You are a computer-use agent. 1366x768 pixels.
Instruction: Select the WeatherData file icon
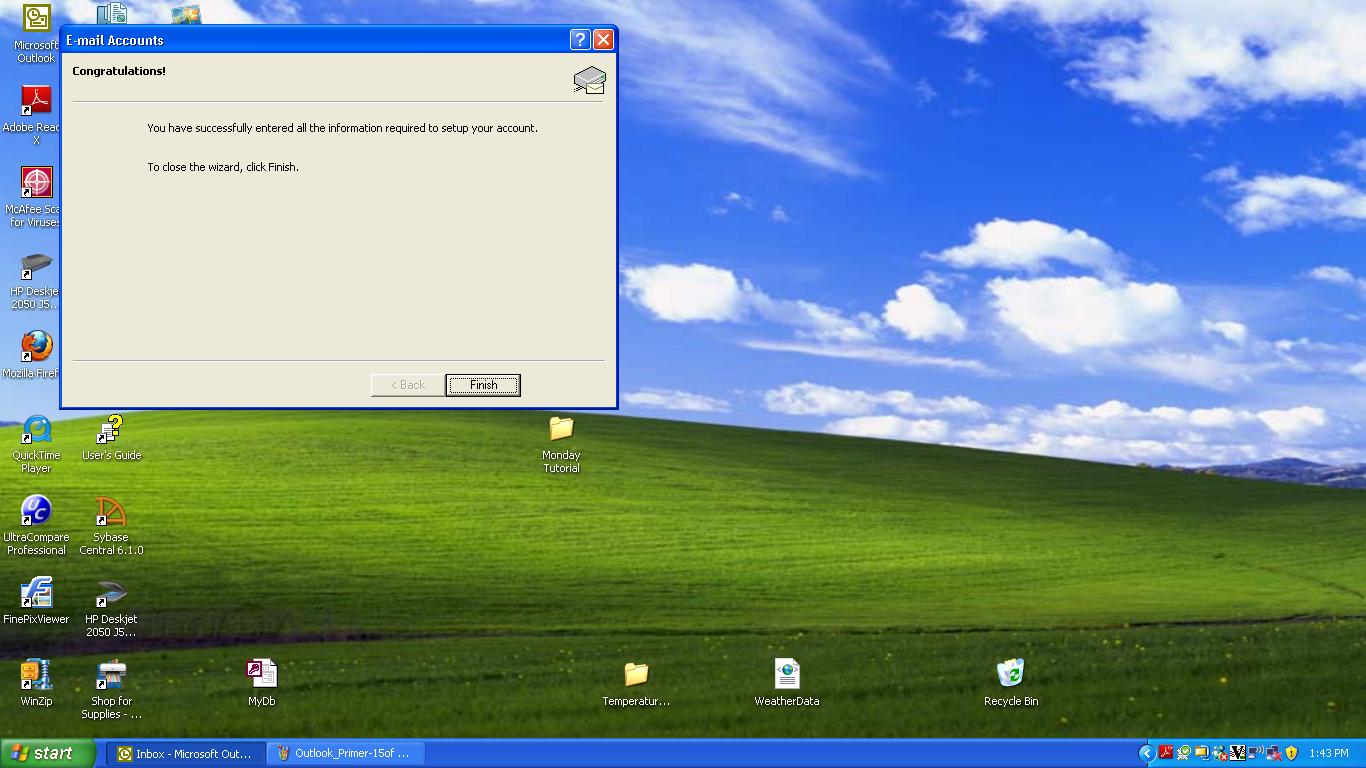tap(787, 676)
